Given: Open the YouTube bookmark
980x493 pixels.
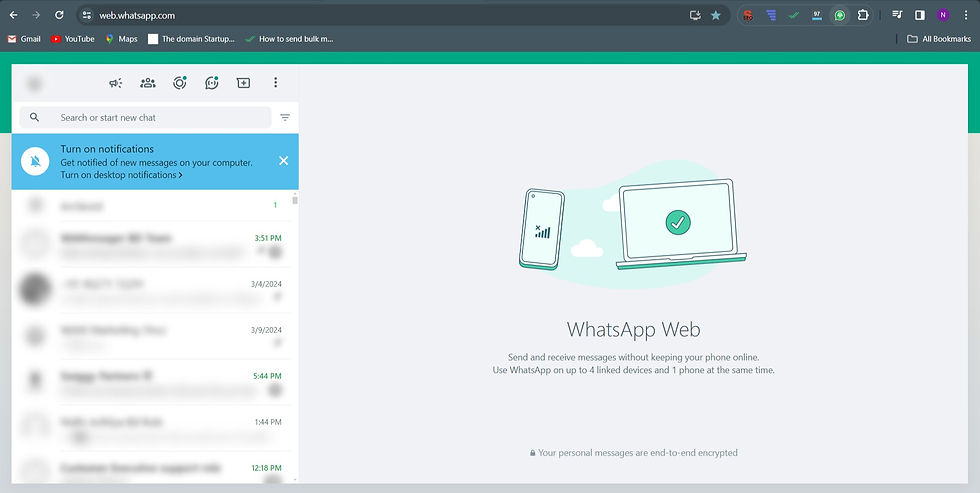Looking at the screenshot, I should point(72,39).
